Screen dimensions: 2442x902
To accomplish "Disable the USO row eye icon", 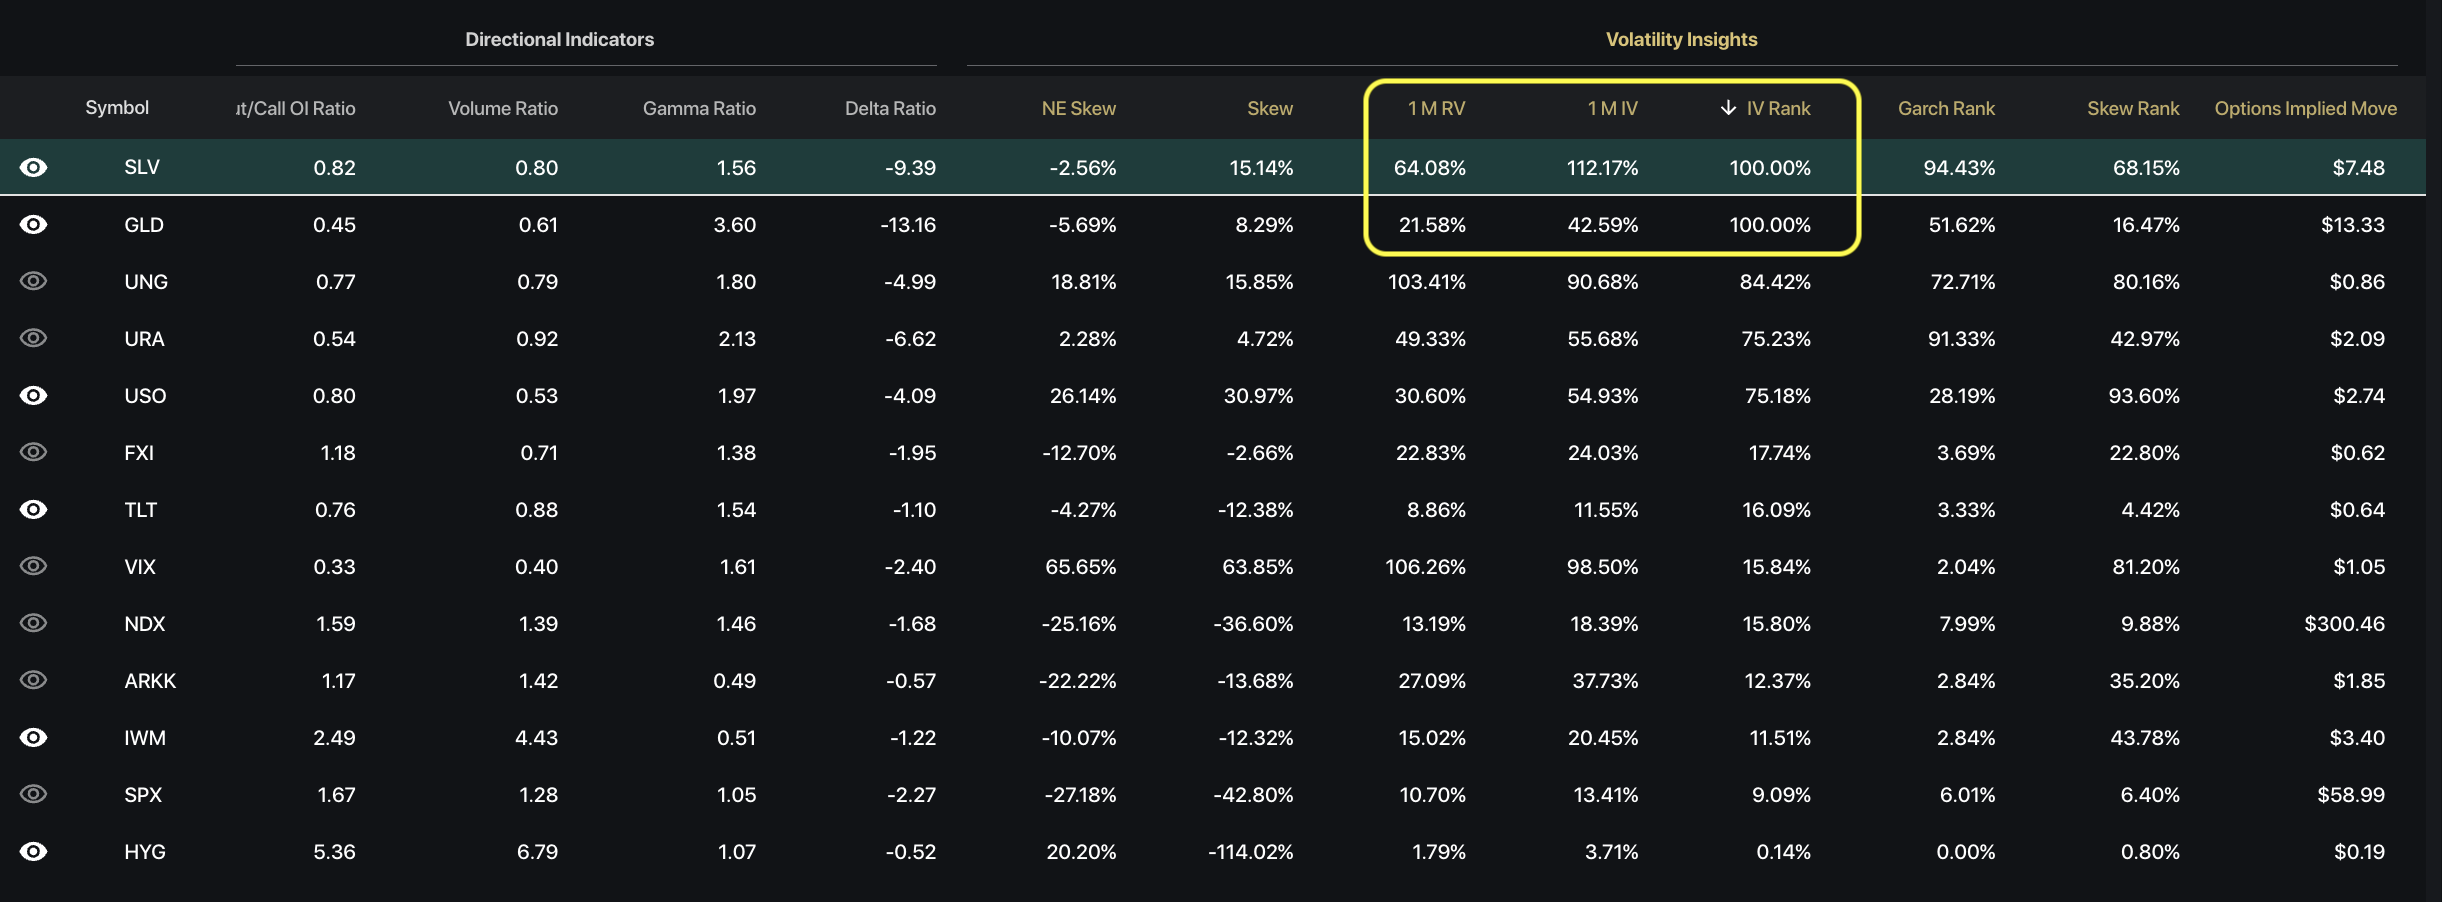I will (33, 395).
